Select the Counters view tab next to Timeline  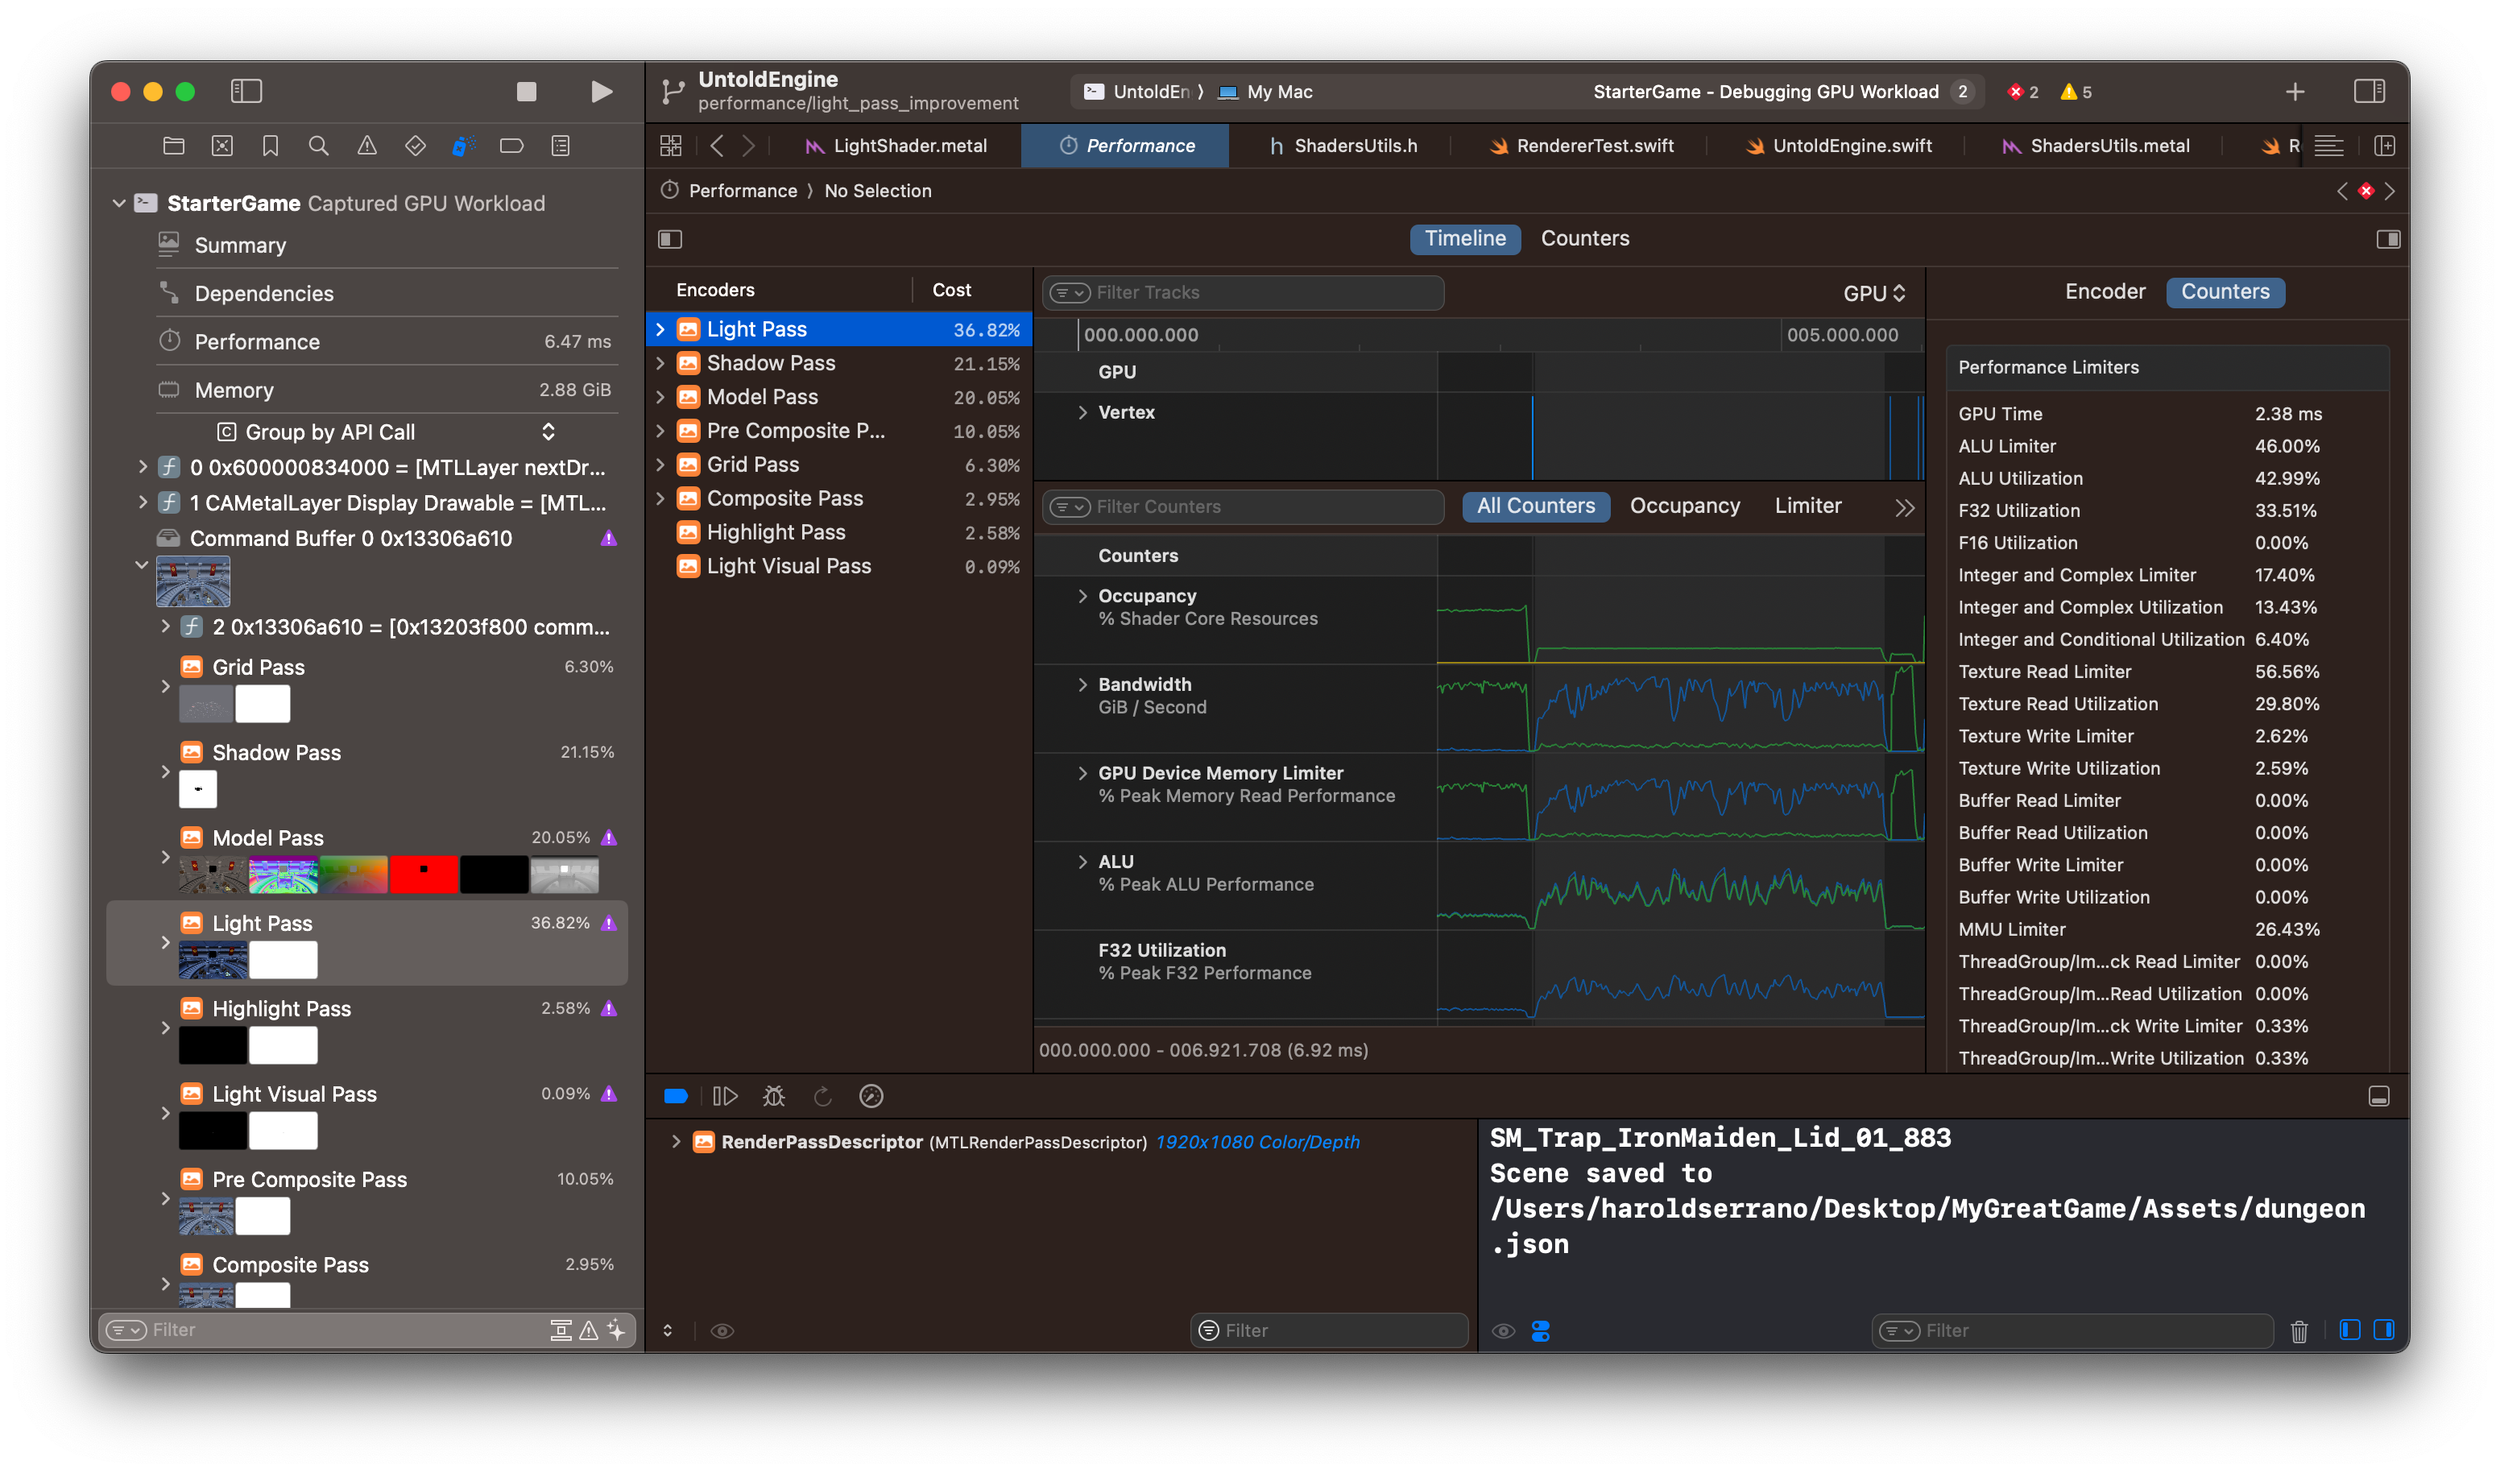tap(1585, 239)
